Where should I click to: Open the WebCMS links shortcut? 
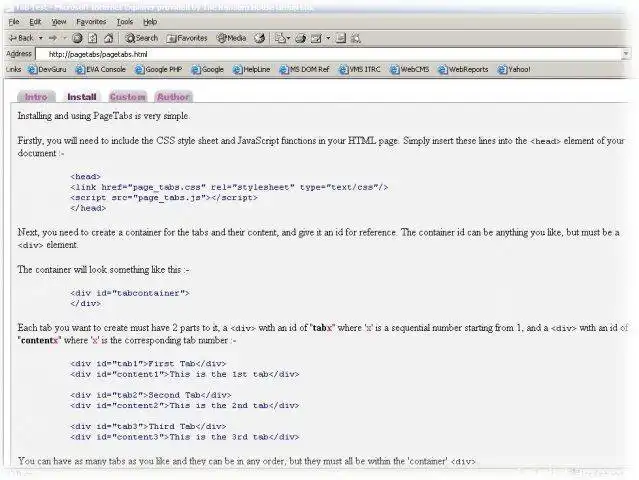click(410, 70)
